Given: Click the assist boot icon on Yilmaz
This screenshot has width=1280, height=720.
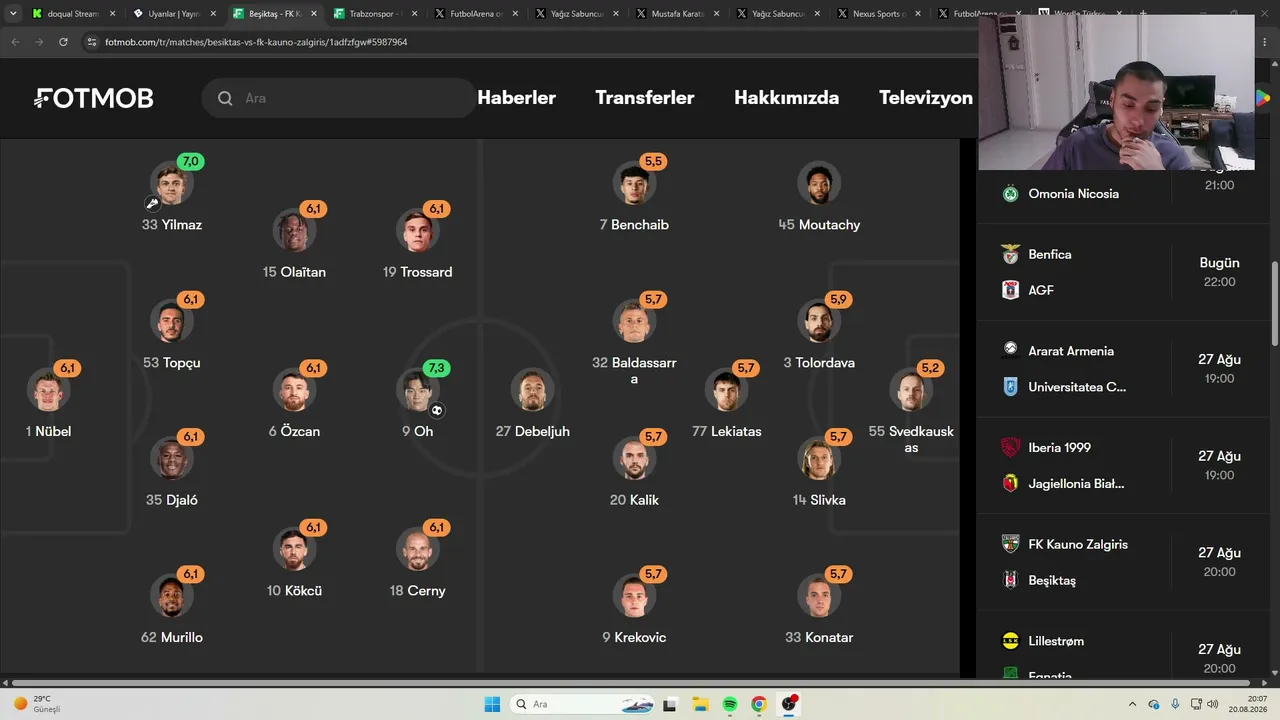Looking at the screenshot, I should 152,203.
